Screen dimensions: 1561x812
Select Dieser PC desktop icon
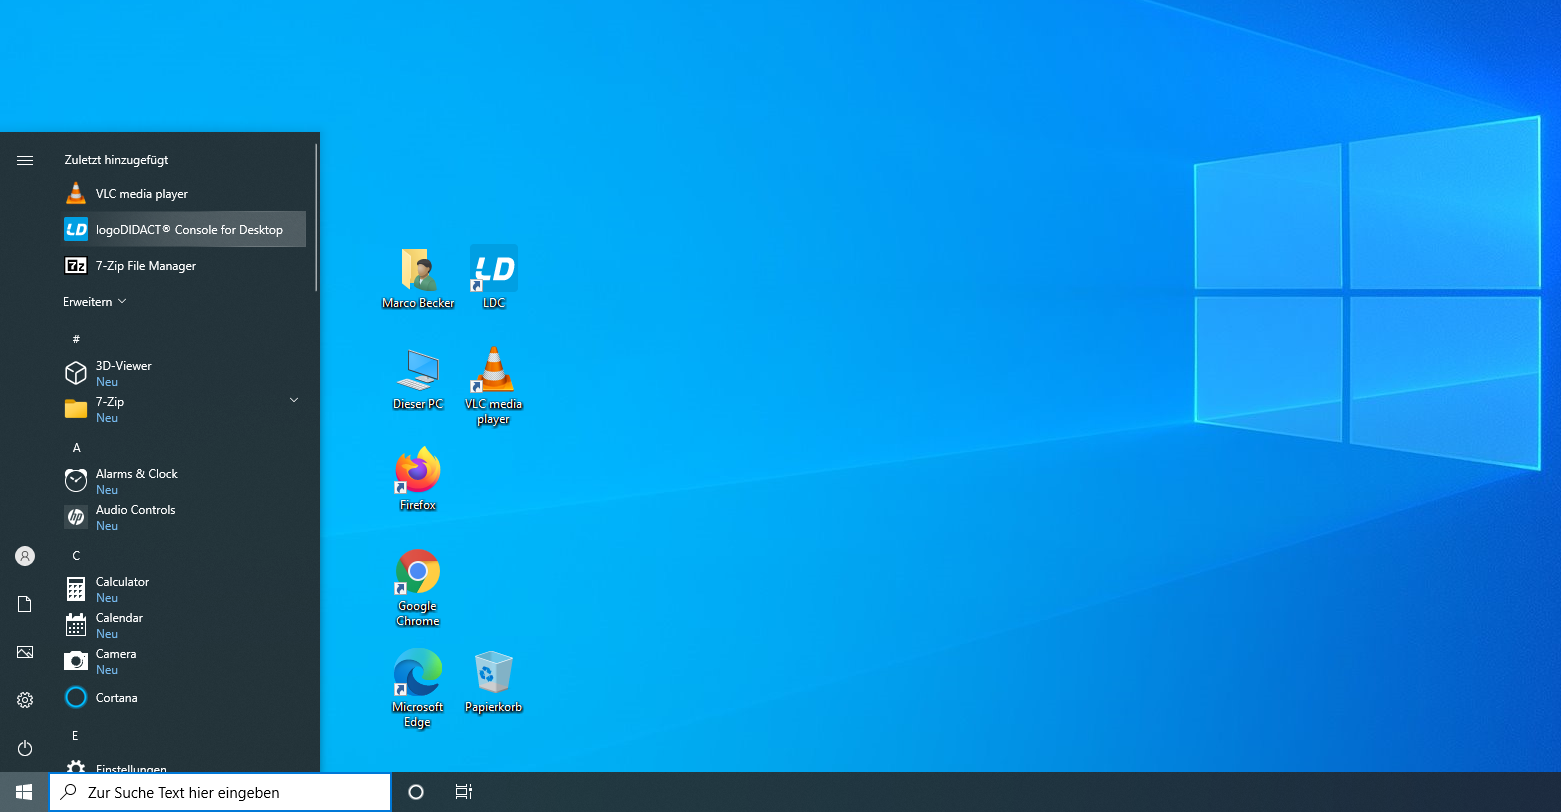click(418, 379)
